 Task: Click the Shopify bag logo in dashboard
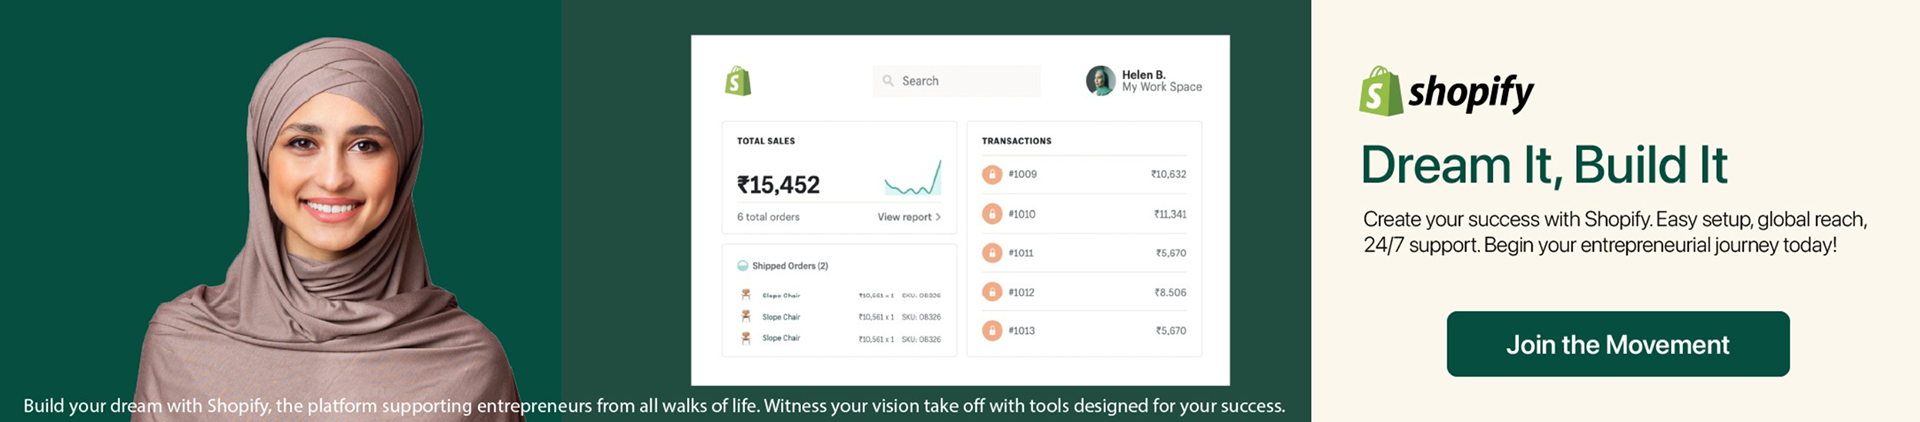pyautogui.click(x=738, y=81)
